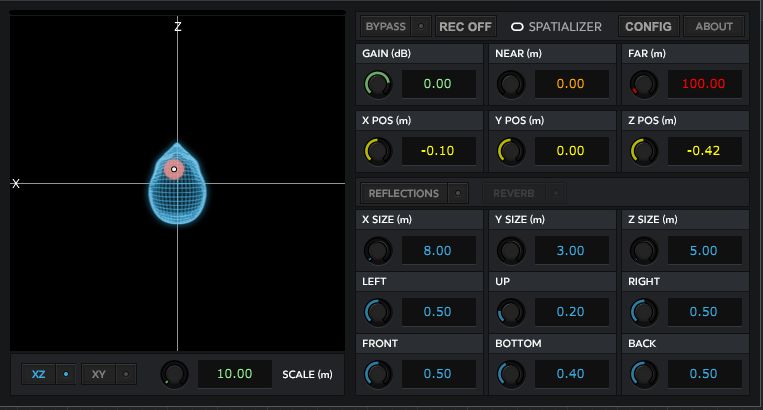763x410 pixels.
Task: Open the ABOUT page
Action: pyautogui.click(x=714, y=26)
